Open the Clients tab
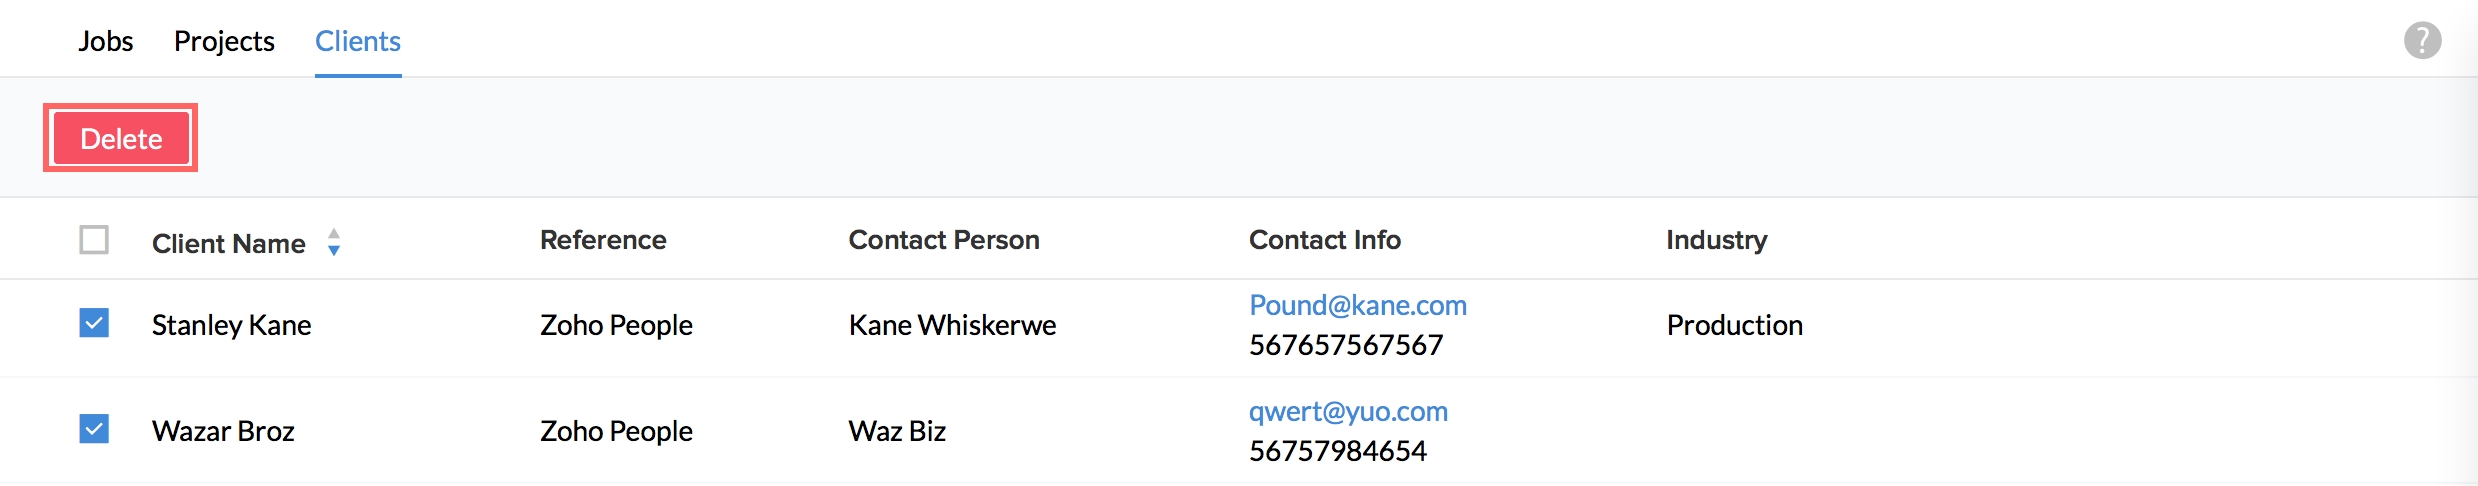Image resolution: width=2478 pixels, height=486 pixels. click(x=358, y=41)
